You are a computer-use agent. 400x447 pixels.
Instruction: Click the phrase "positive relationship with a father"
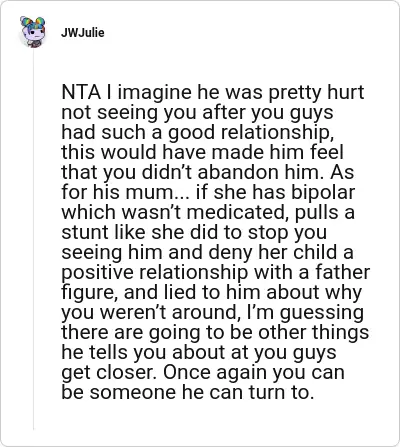(x=216, y=272)
